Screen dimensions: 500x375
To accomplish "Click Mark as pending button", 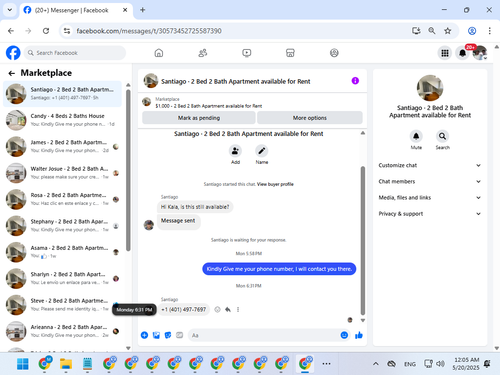I will point(199,118).
